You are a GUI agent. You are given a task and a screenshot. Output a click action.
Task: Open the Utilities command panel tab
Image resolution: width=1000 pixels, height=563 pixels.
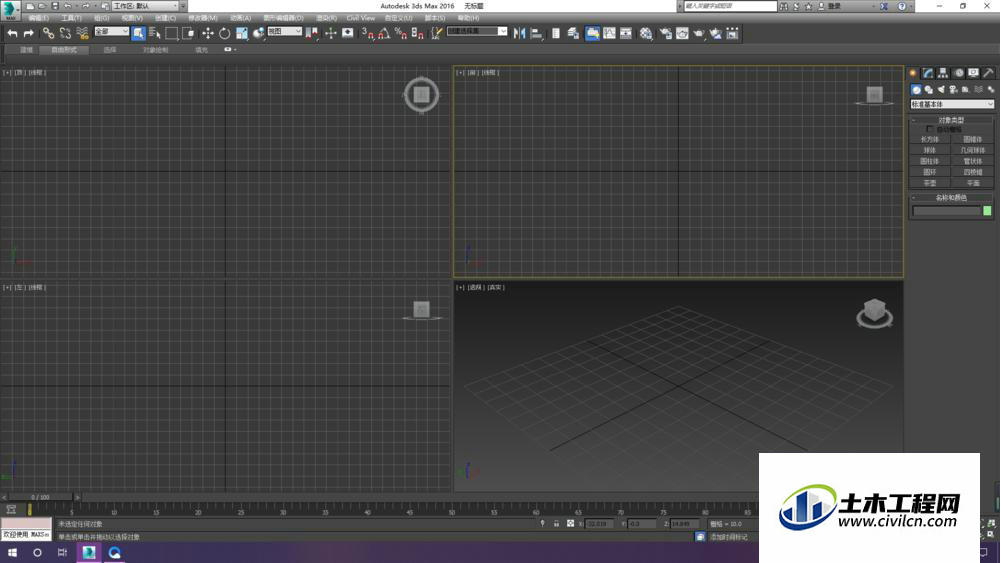988,73
